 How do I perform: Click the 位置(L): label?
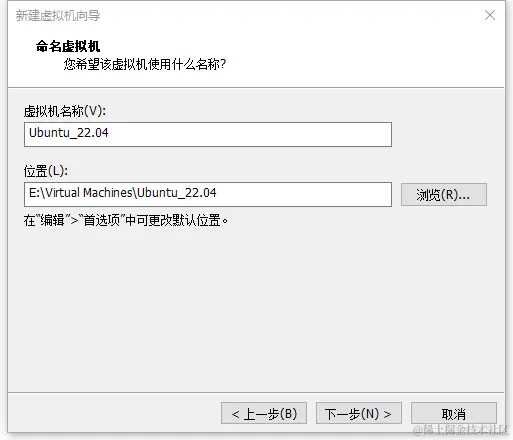click(46, 171)
